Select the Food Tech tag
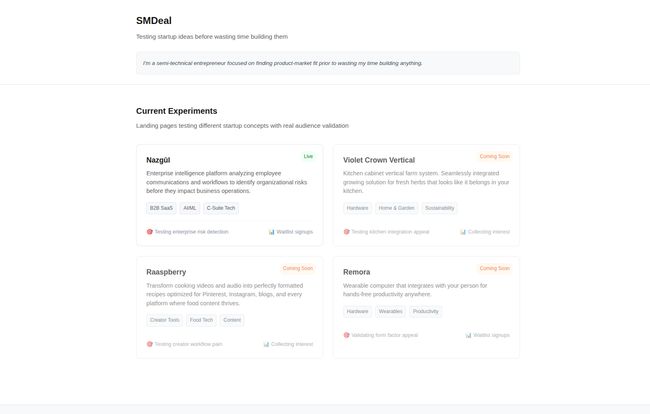Image resolution: width=650 pixels, height=414 pixels. [x=201, y=320]
